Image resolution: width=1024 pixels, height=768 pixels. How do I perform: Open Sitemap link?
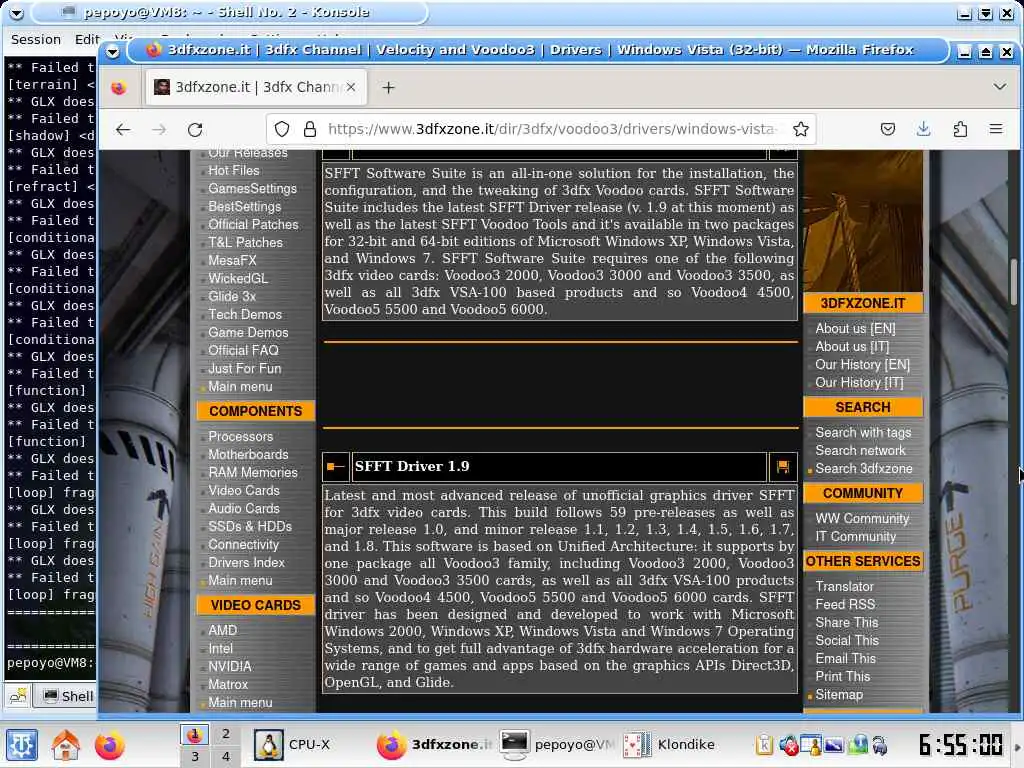pos(839,695)
